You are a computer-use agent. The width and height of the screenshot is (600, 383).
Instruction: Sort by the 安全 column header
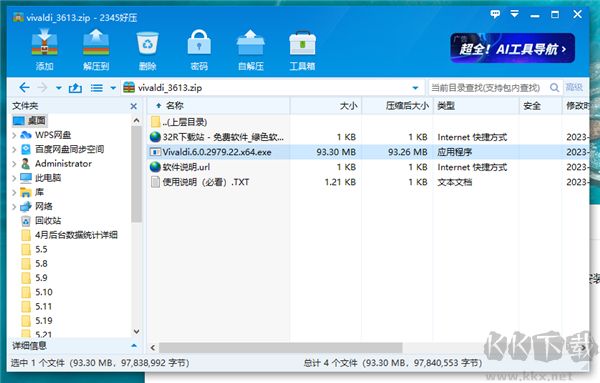pyautogui.click(x=540, y=106)
